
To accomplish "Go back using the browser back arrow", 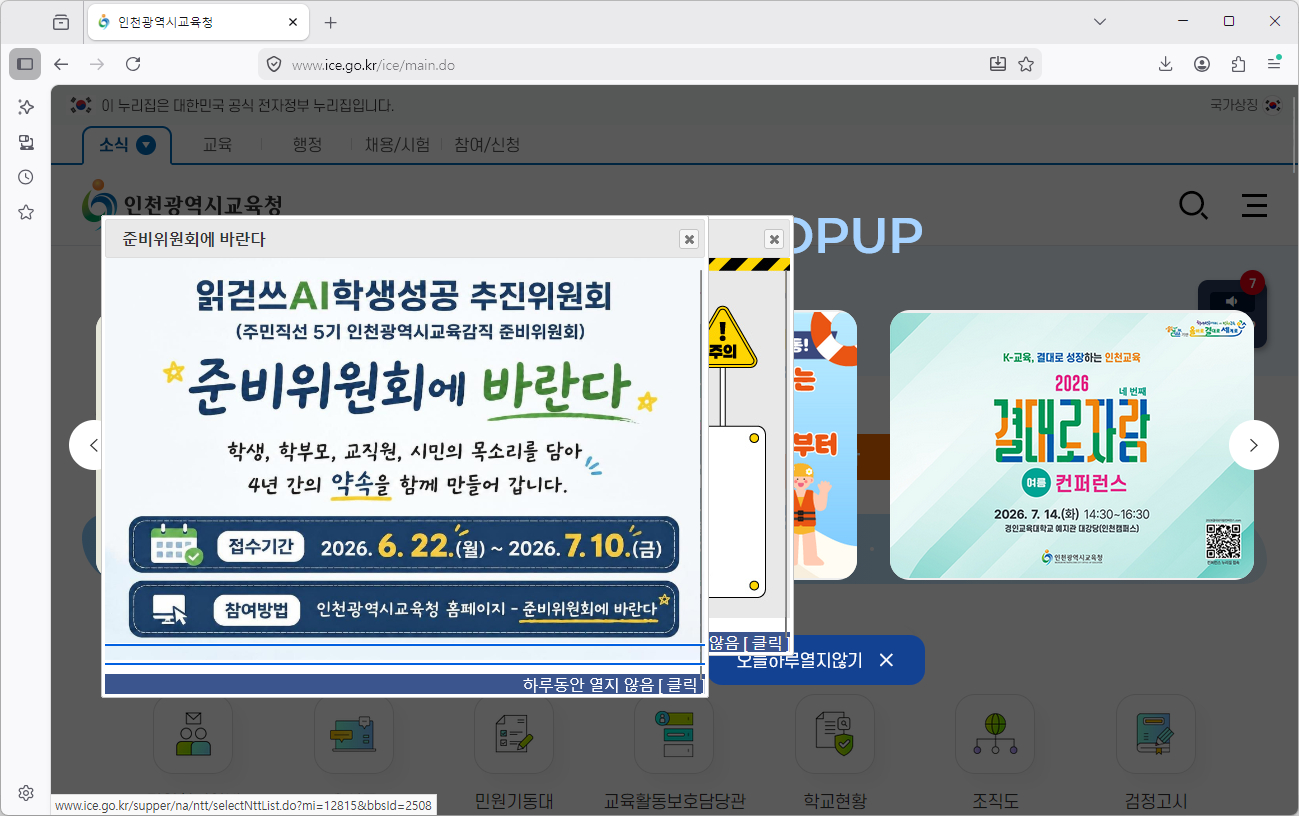I will click(x=61, y=64).
